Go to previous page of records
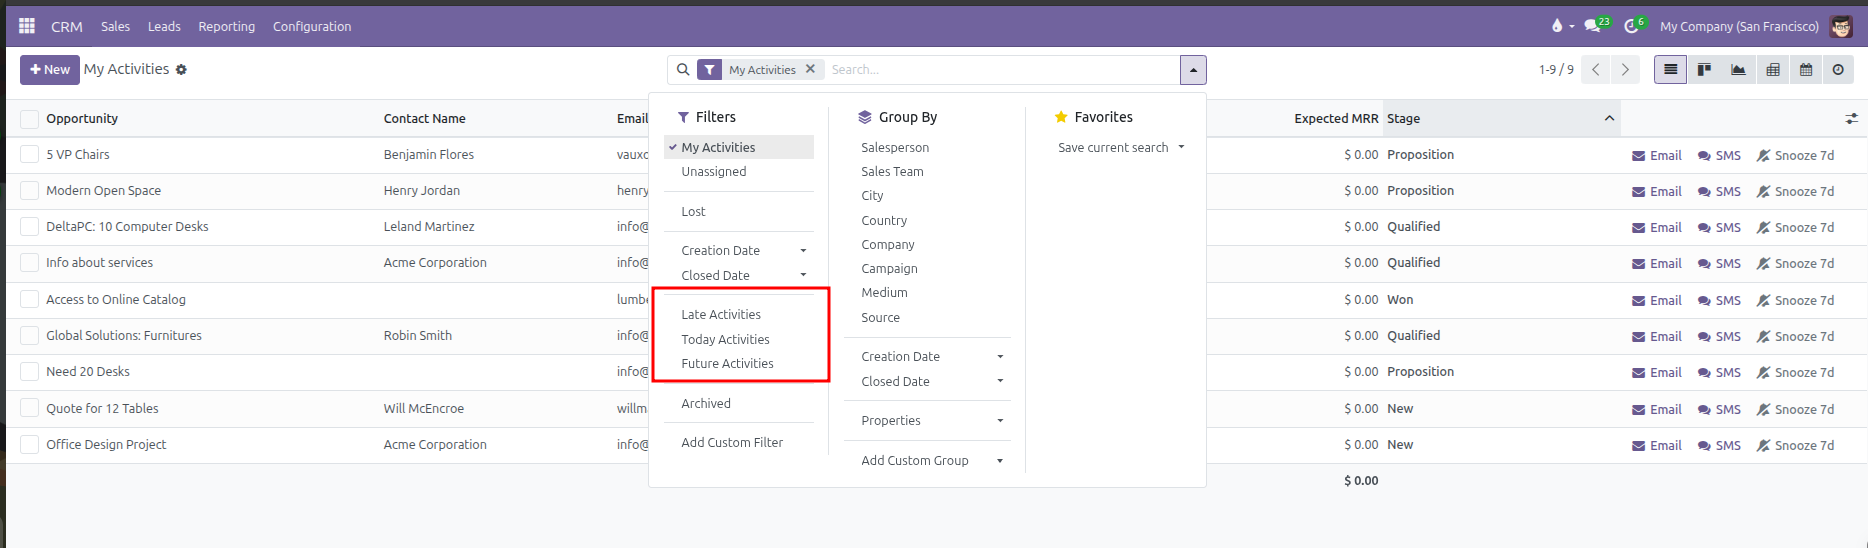Viewport: 1868px width, 548px height. point(1596,70)
